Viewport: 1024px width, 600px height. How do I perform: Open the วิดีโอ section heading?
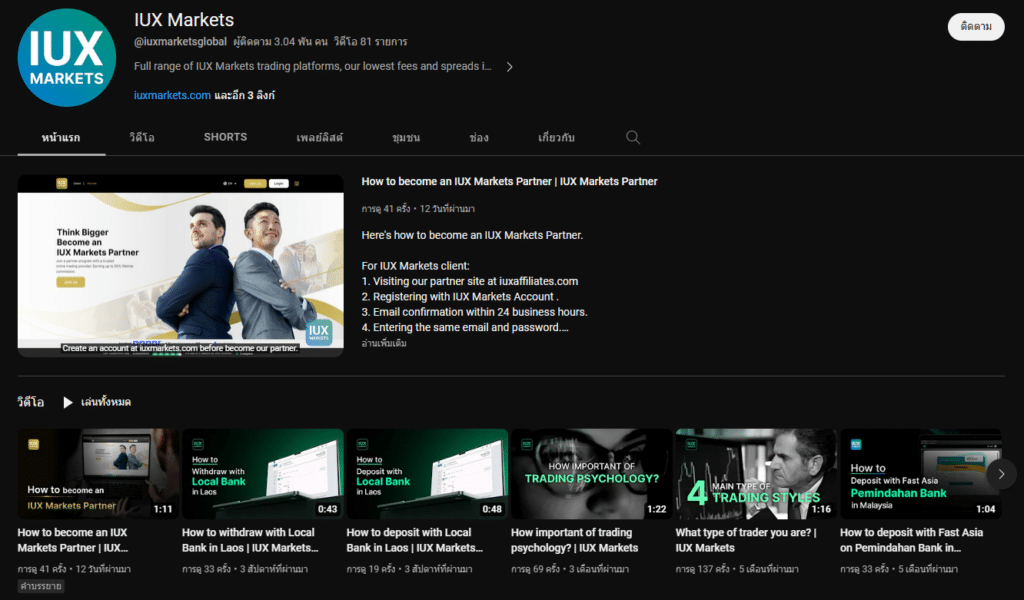[31, 402]
